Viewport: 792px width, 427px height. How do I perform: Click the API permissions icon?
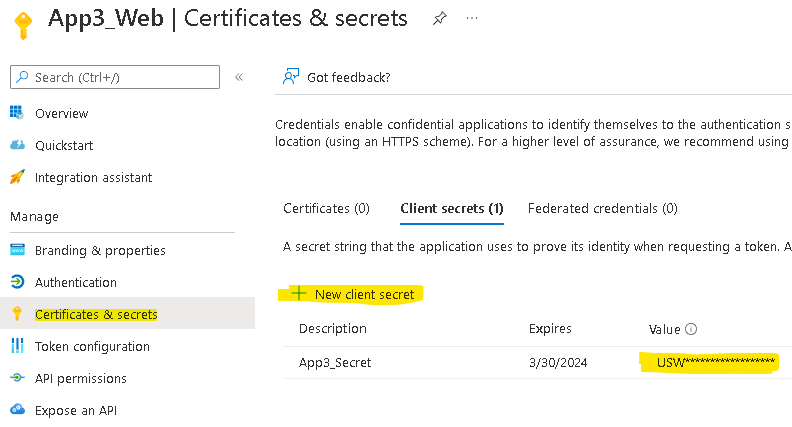click(17, 377)
